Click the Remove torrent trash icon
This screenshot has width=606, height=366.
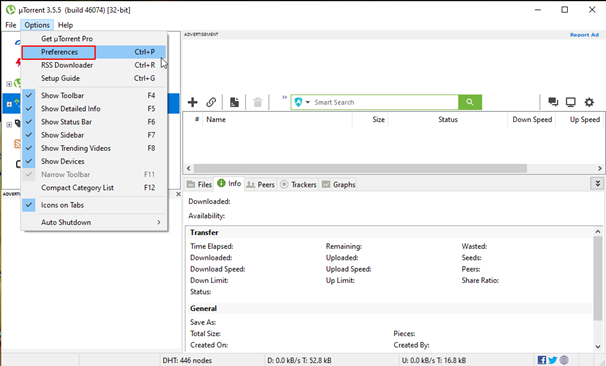pos(257,102)
